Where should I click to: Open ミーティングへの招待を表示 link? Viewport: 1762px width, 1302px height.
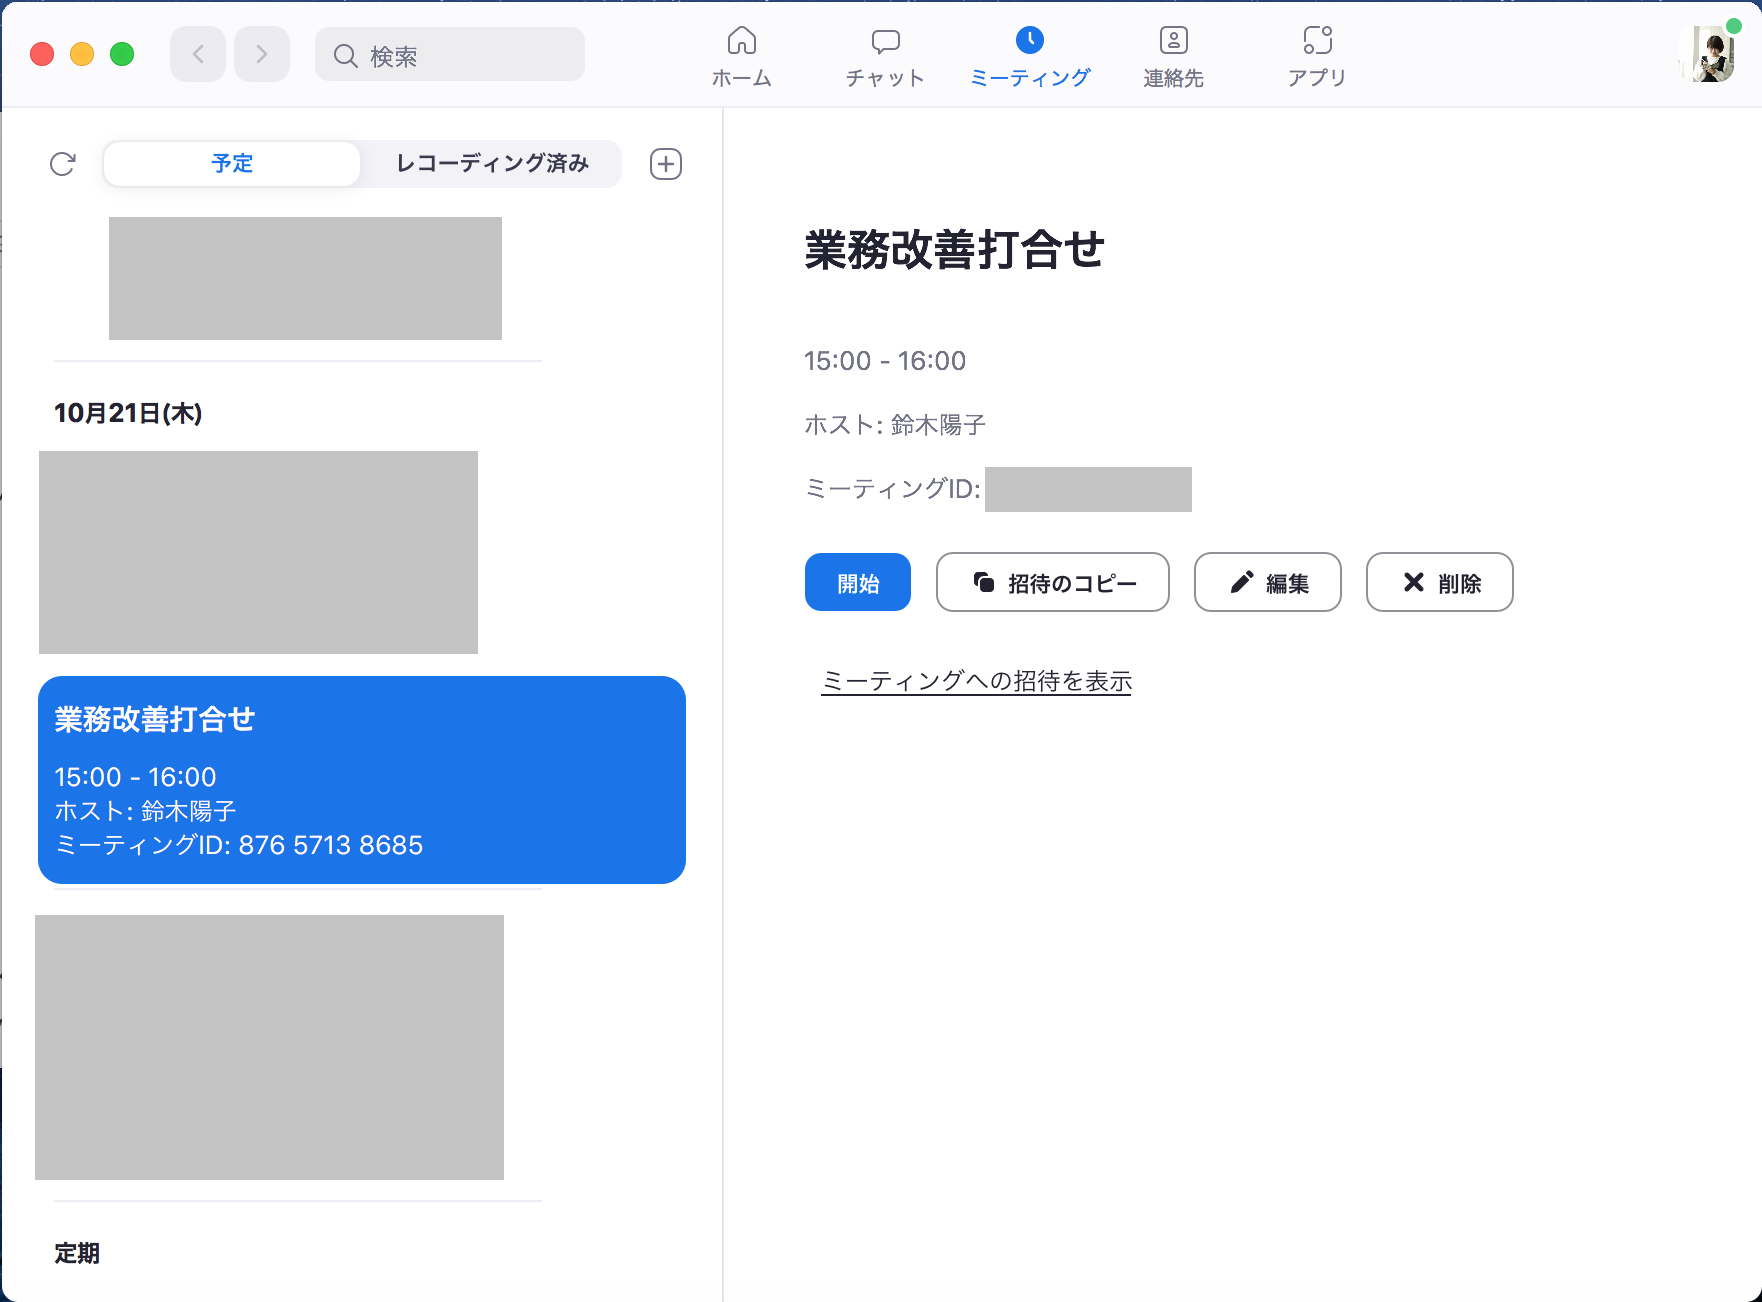976,681
